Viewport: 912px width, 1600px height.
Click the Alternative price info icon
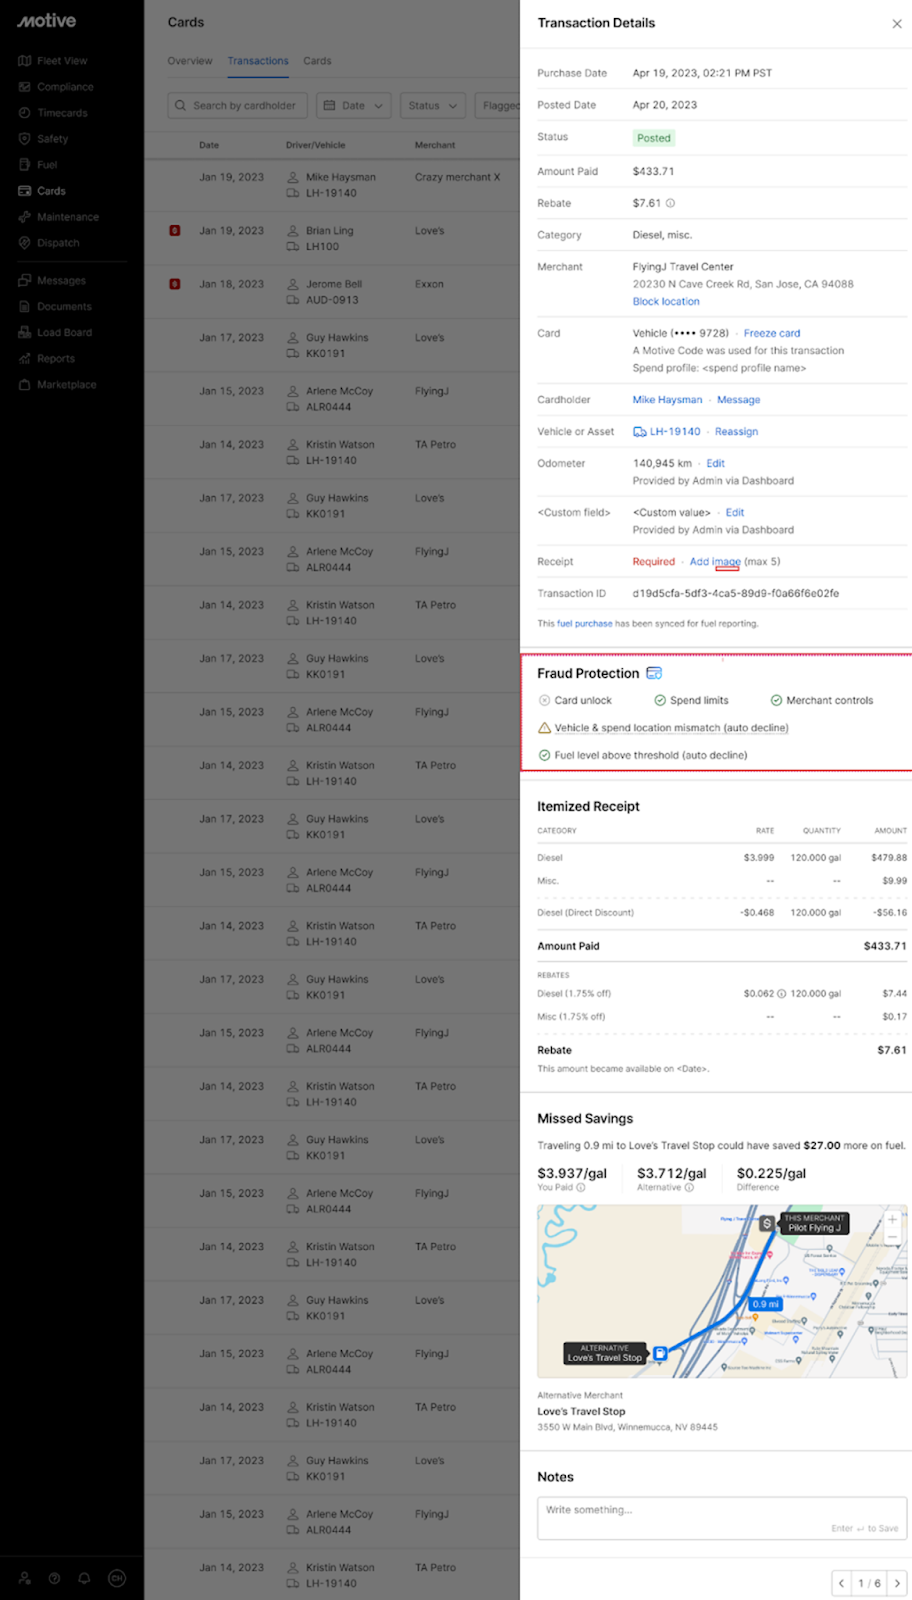689,1188
